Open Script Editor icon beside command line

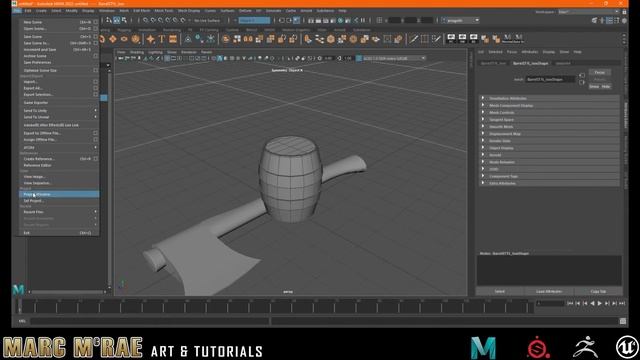623,321
